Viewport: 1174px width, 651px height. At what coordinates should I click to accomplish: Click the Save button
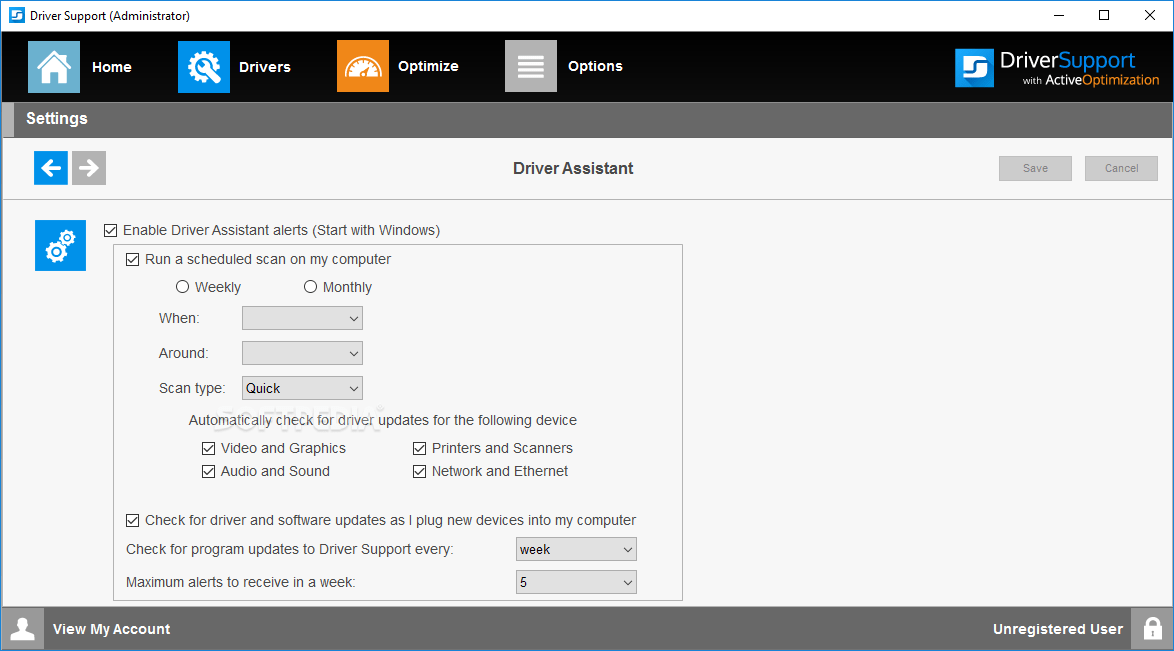tap(1035, 169)
